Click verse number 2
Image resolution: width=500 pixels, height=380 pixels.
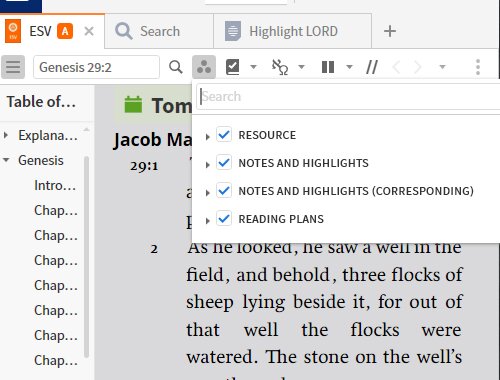point(154,249)
